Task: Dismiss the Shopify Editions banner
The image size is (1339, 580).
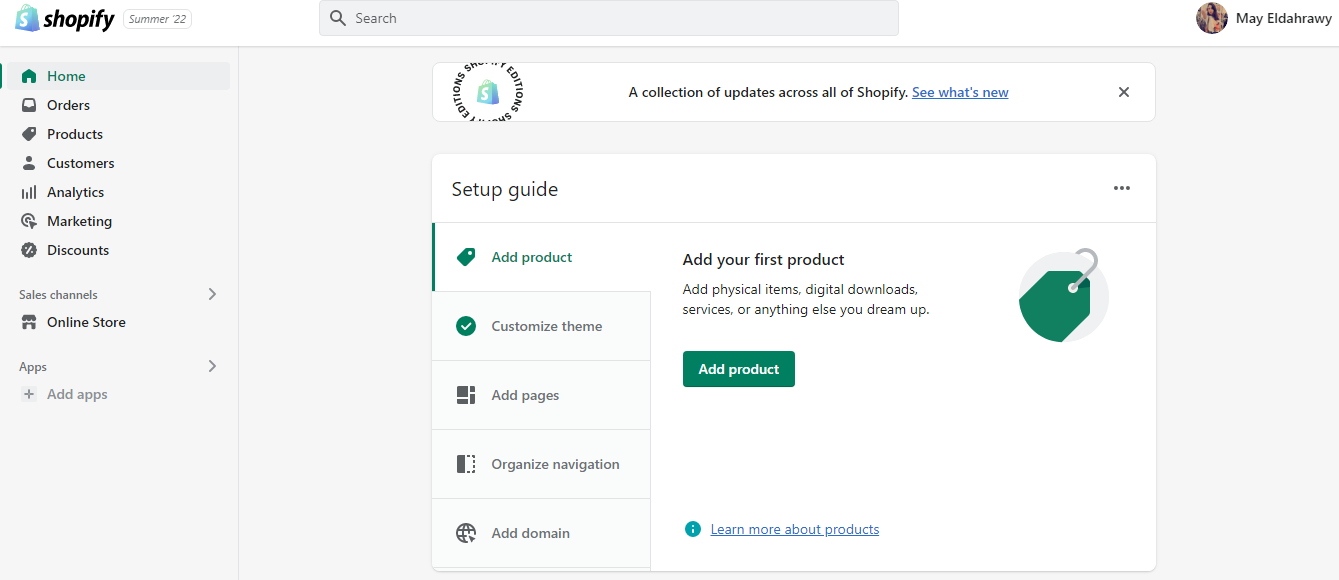Action: 1124,92
